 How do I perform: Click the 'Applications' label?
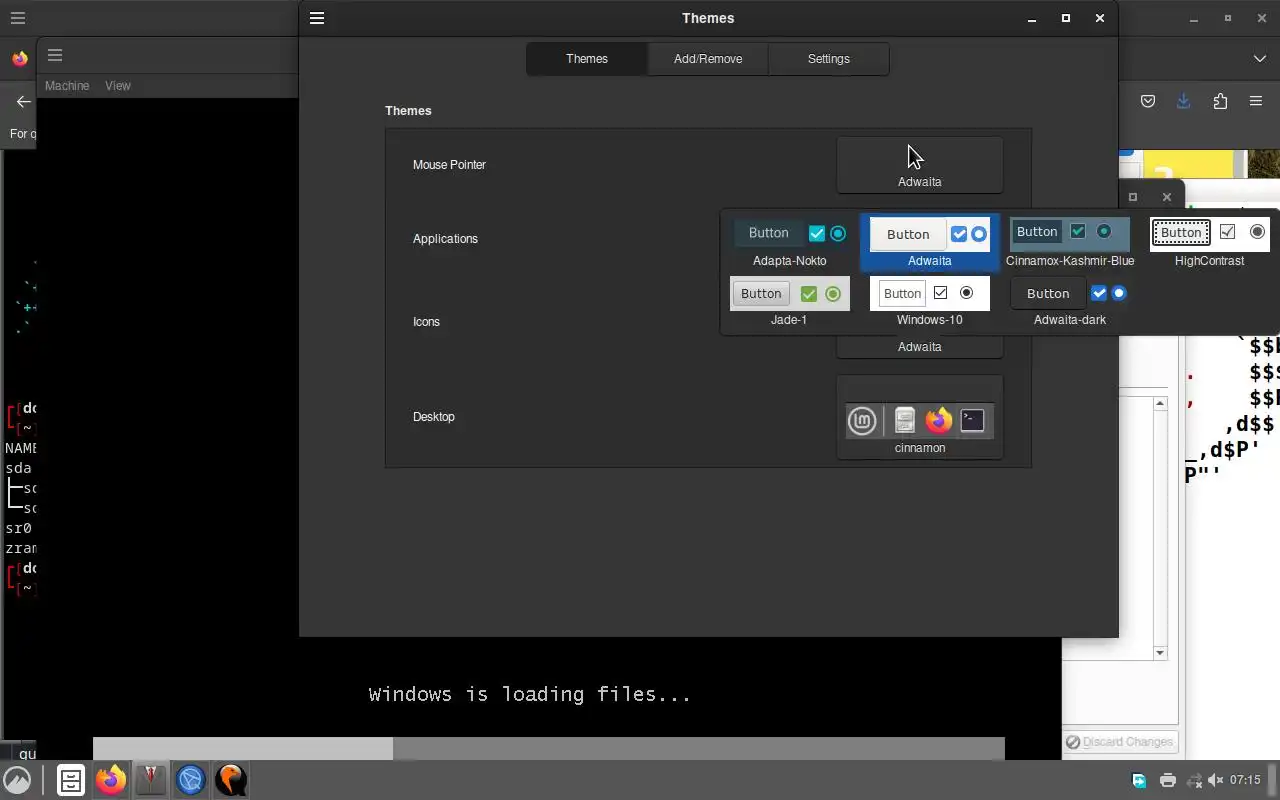pos(445,239)
